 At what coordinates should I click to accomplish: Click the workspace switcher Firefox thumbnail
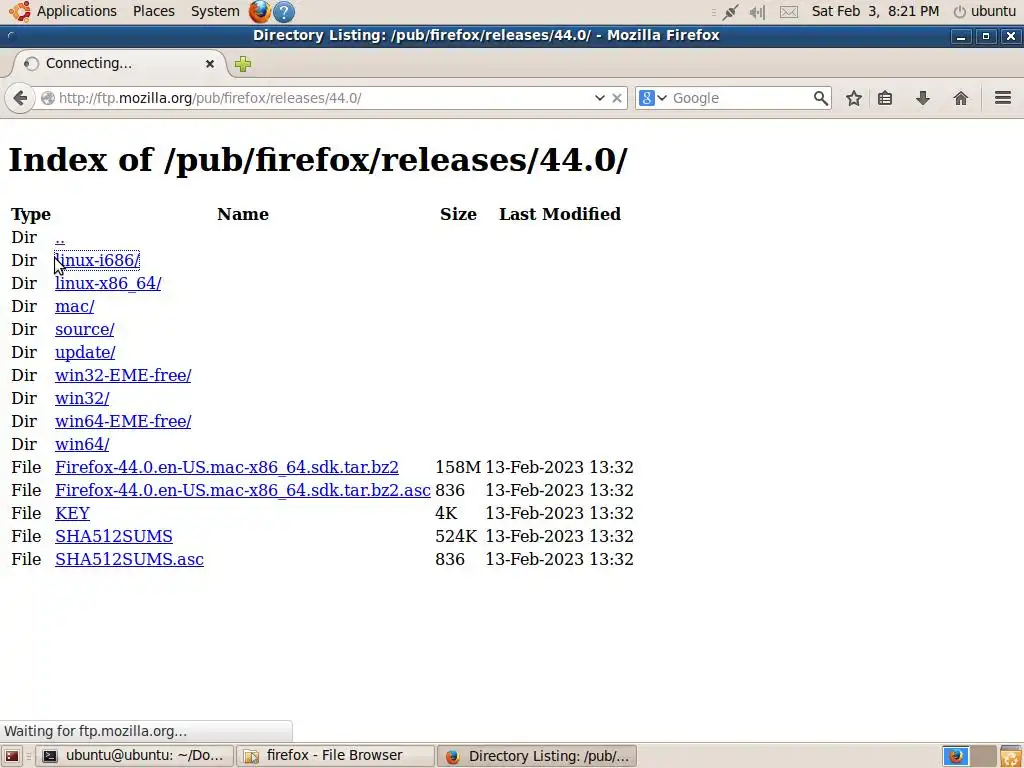955,756
